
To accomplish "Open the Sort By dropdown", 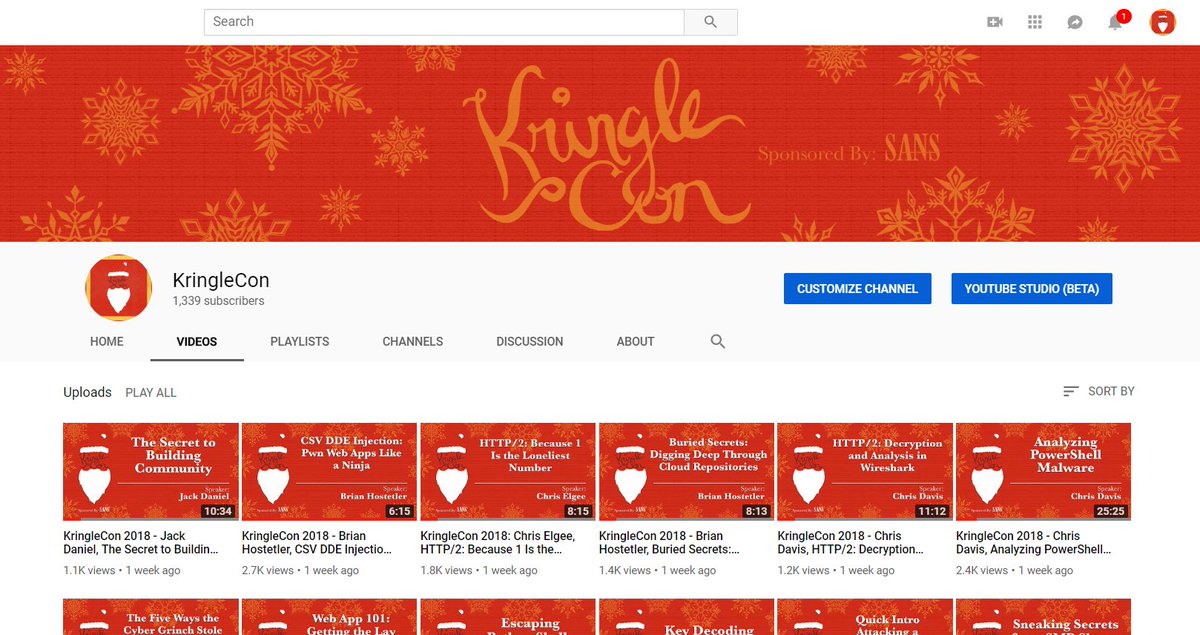I will (x=1098, y=391).
